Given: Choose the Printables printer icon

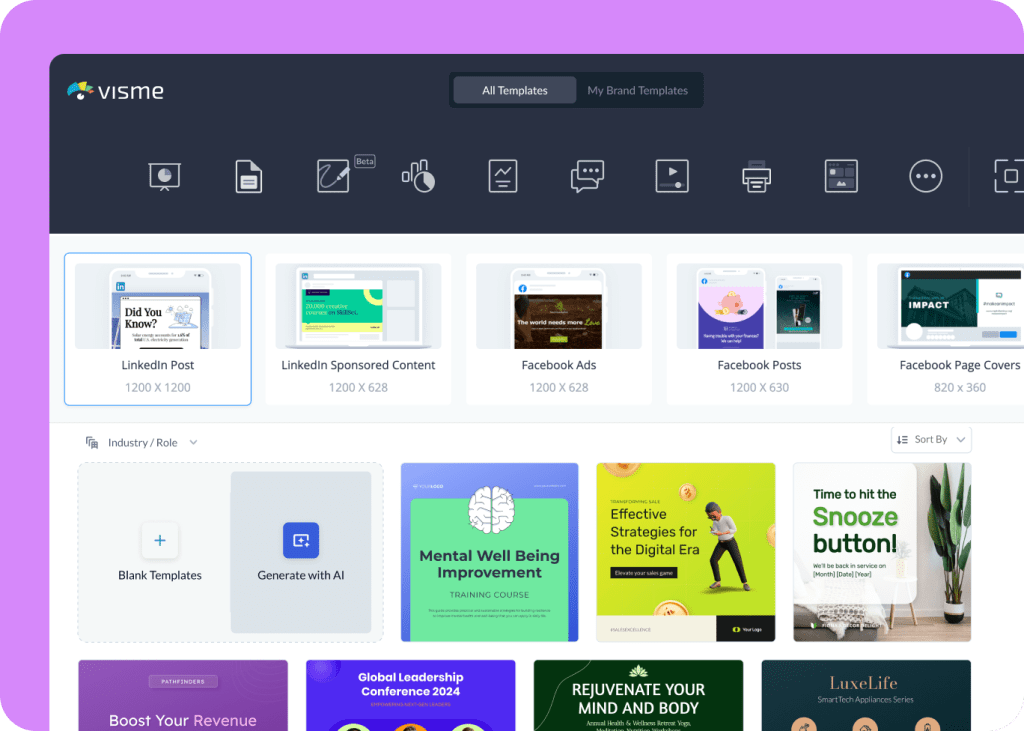Looking at the screenshot, I should coord(757,176).
